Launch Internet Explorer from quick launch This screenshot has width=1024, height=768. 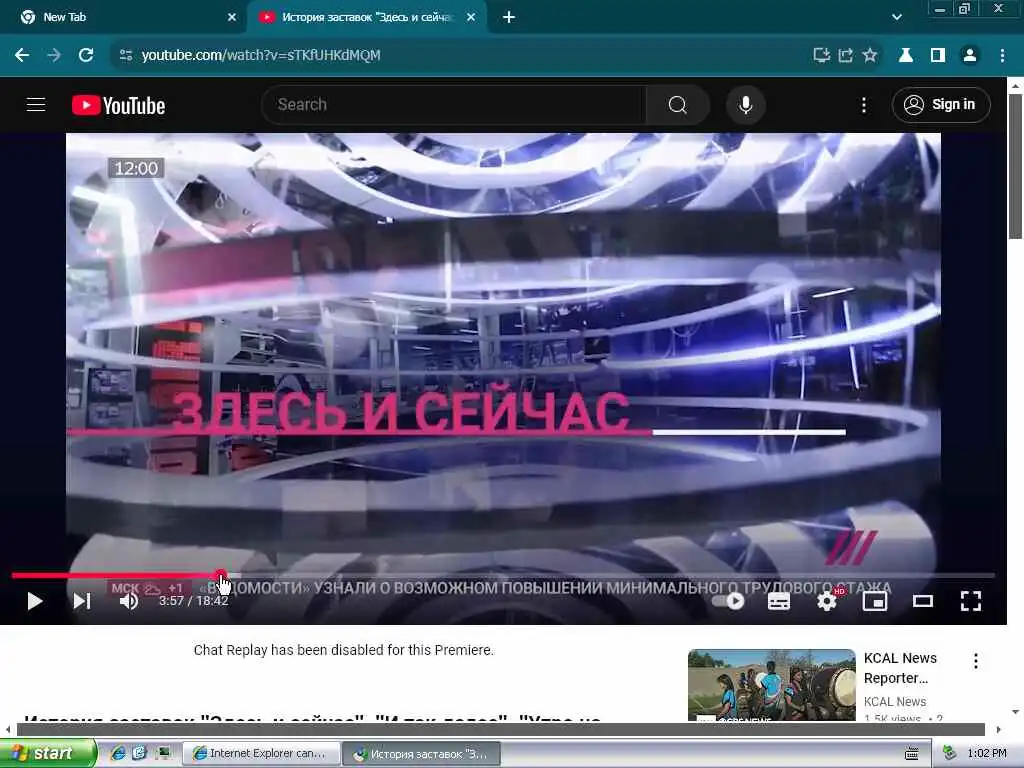(118, 753)
